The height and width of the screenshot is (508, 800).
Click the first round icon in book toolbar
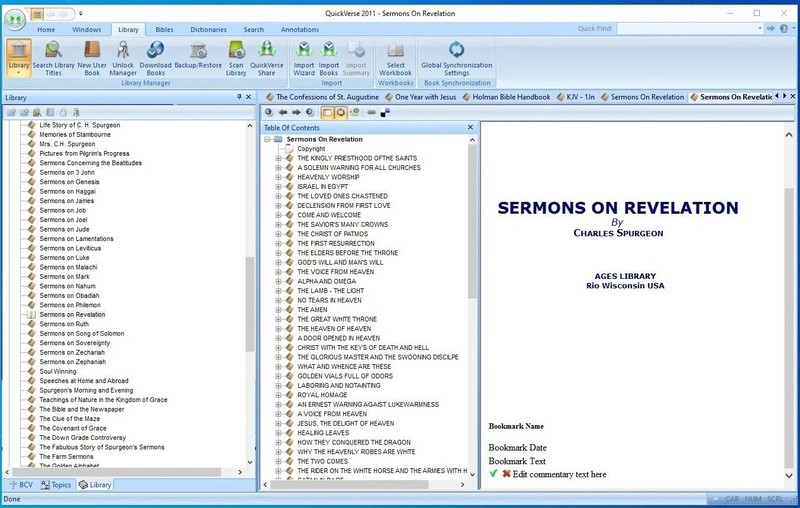point(269,112)
